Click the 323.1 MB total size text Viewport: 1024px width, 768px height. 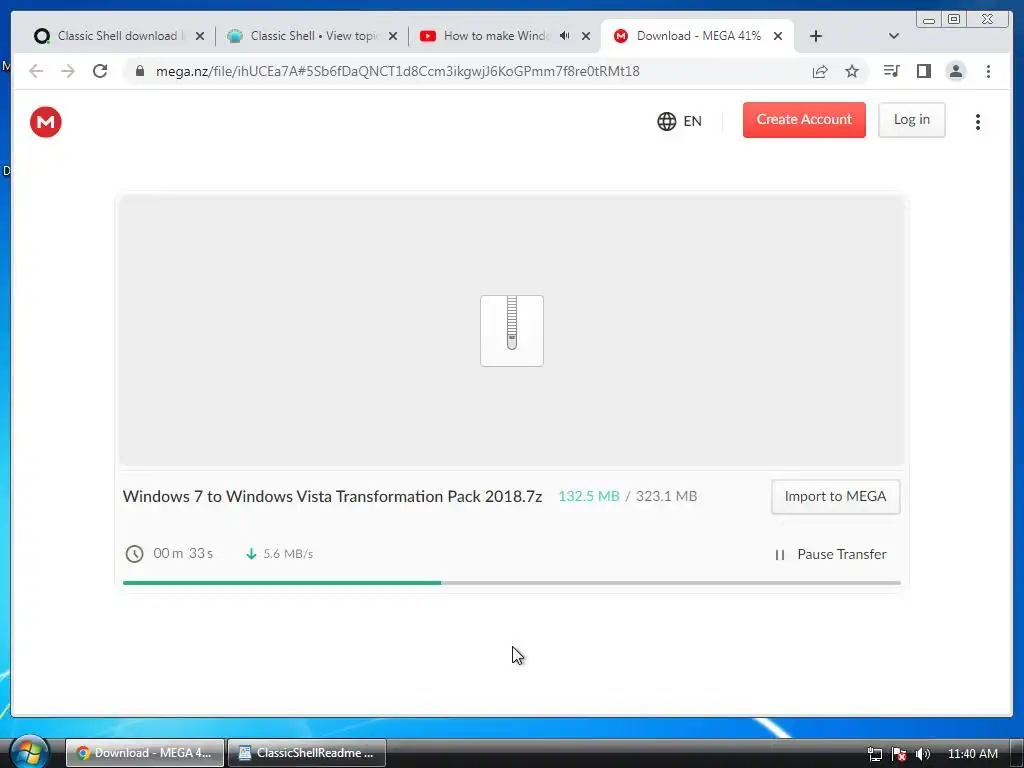pos(666,496)
